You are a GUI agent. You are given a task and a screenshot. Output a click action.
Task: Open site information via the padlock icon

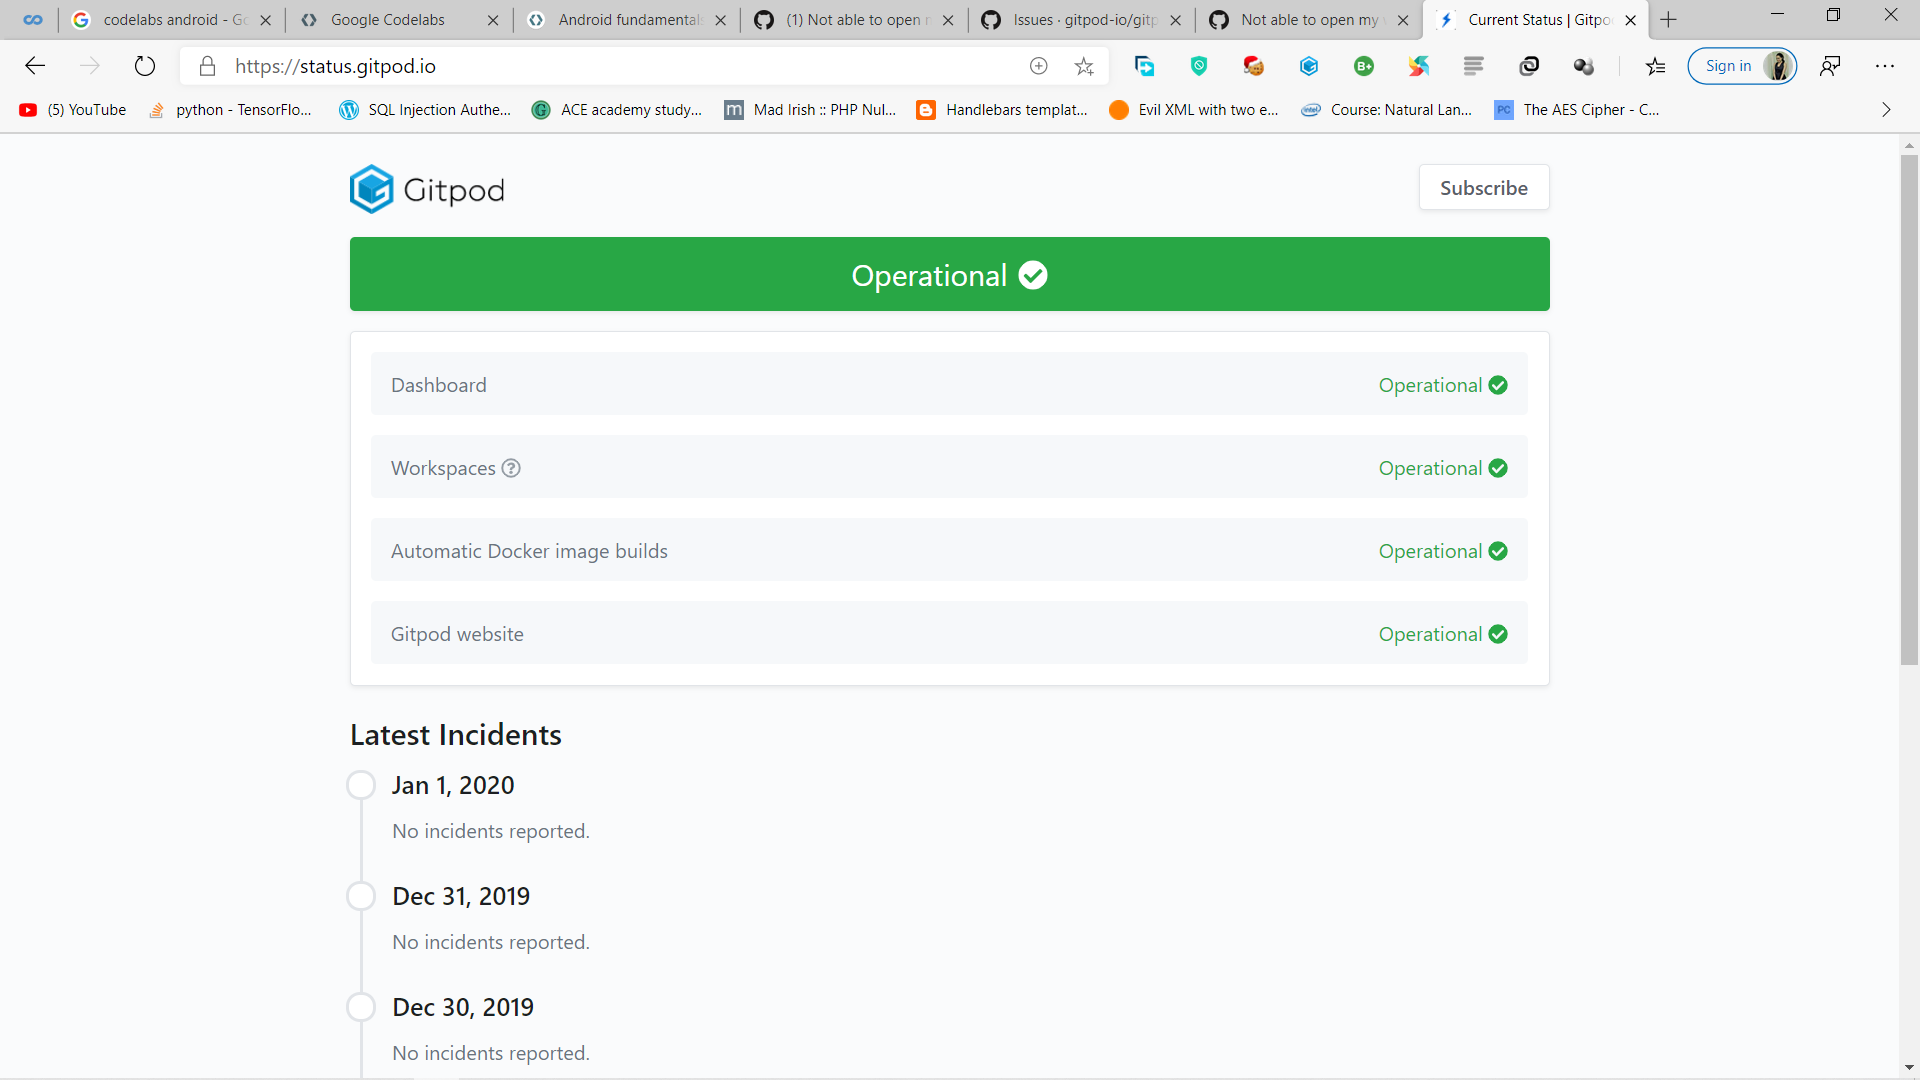pyautogui.click(x=207, y=66)
